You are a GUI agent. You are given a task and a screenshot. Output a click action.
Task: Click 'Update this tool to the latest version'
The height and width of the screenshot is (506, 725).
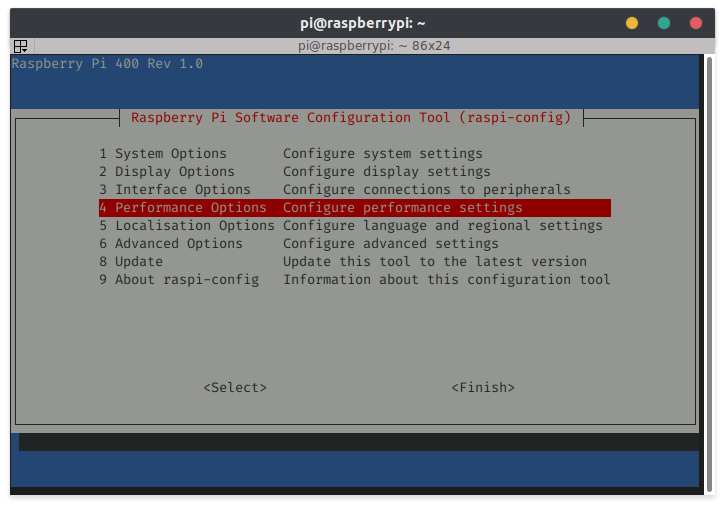point(435,262)
